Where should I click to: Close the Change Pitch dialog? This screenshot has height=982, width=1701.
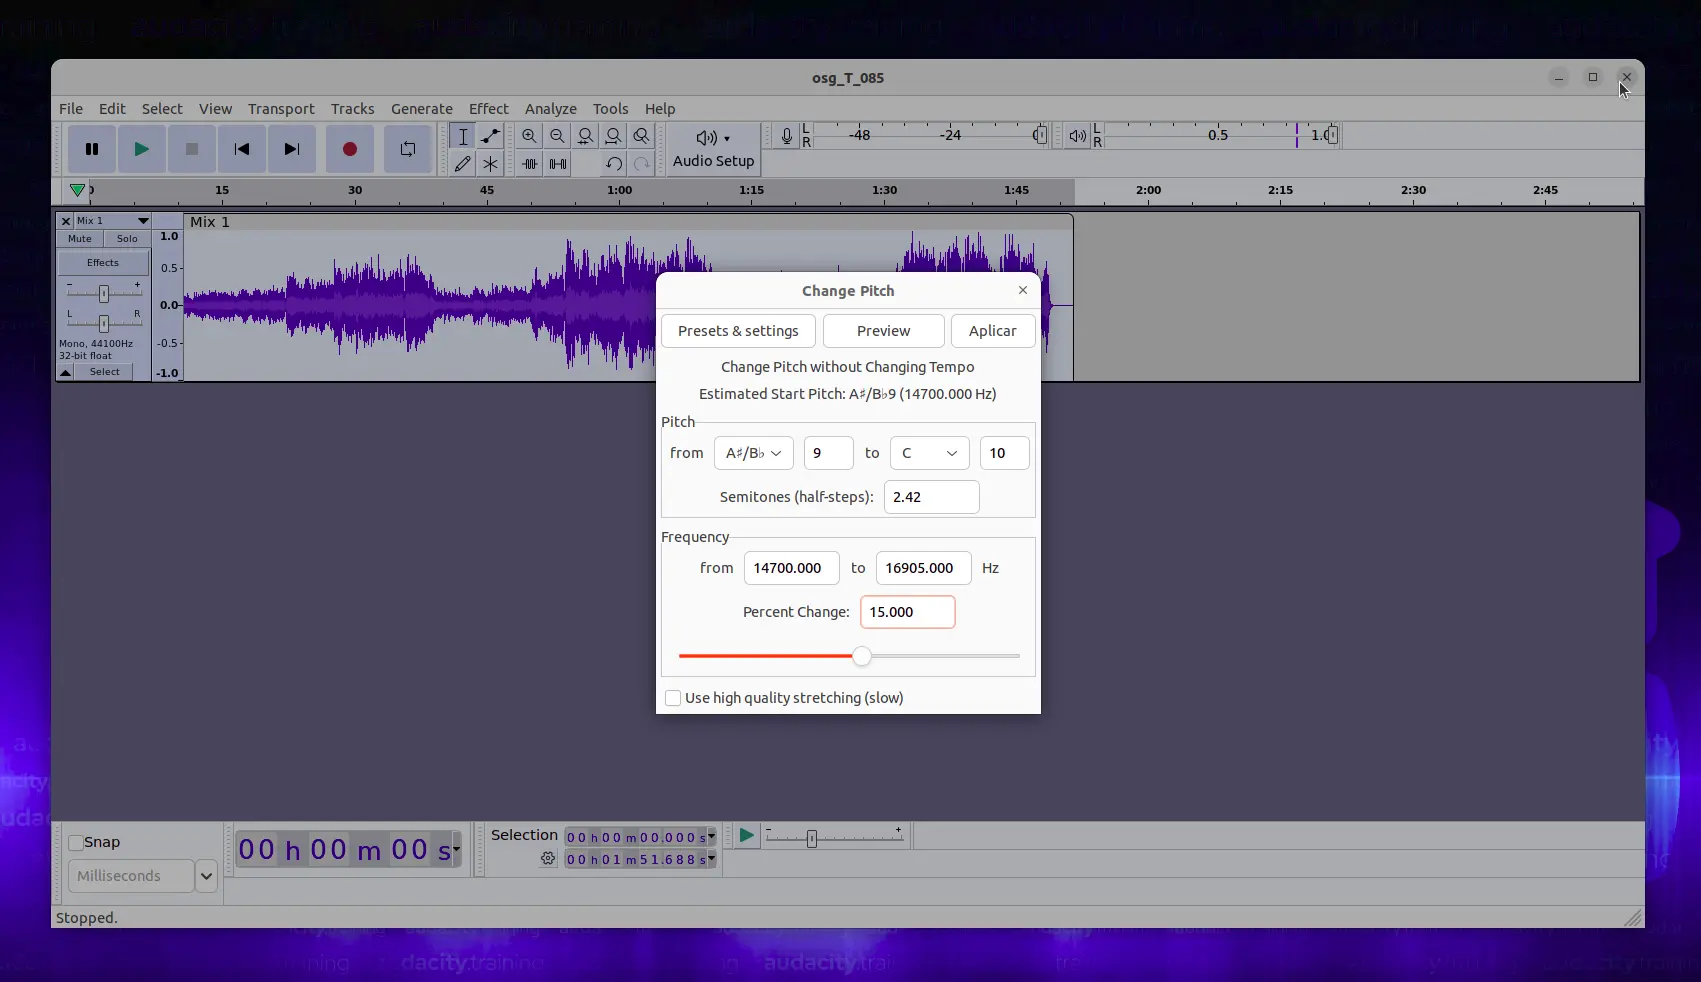pos(1022,290)
